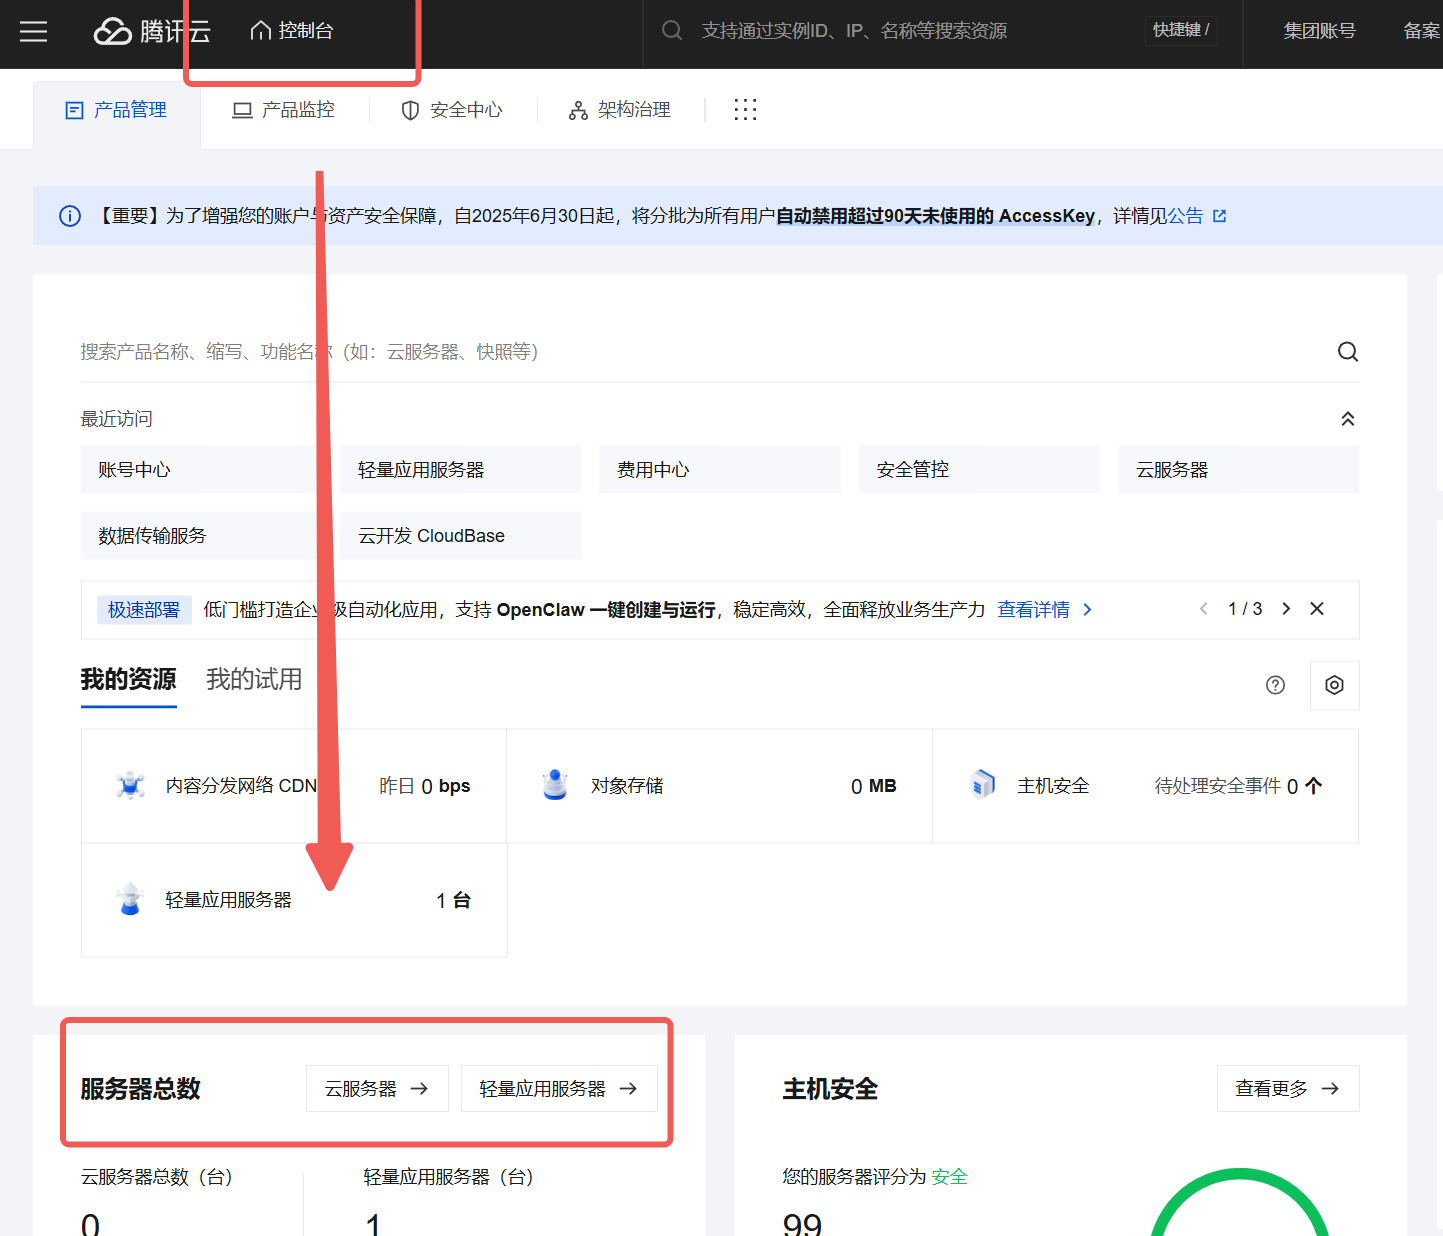
Task: Open the 备案 menu item
Action: tap(1422, 31)
